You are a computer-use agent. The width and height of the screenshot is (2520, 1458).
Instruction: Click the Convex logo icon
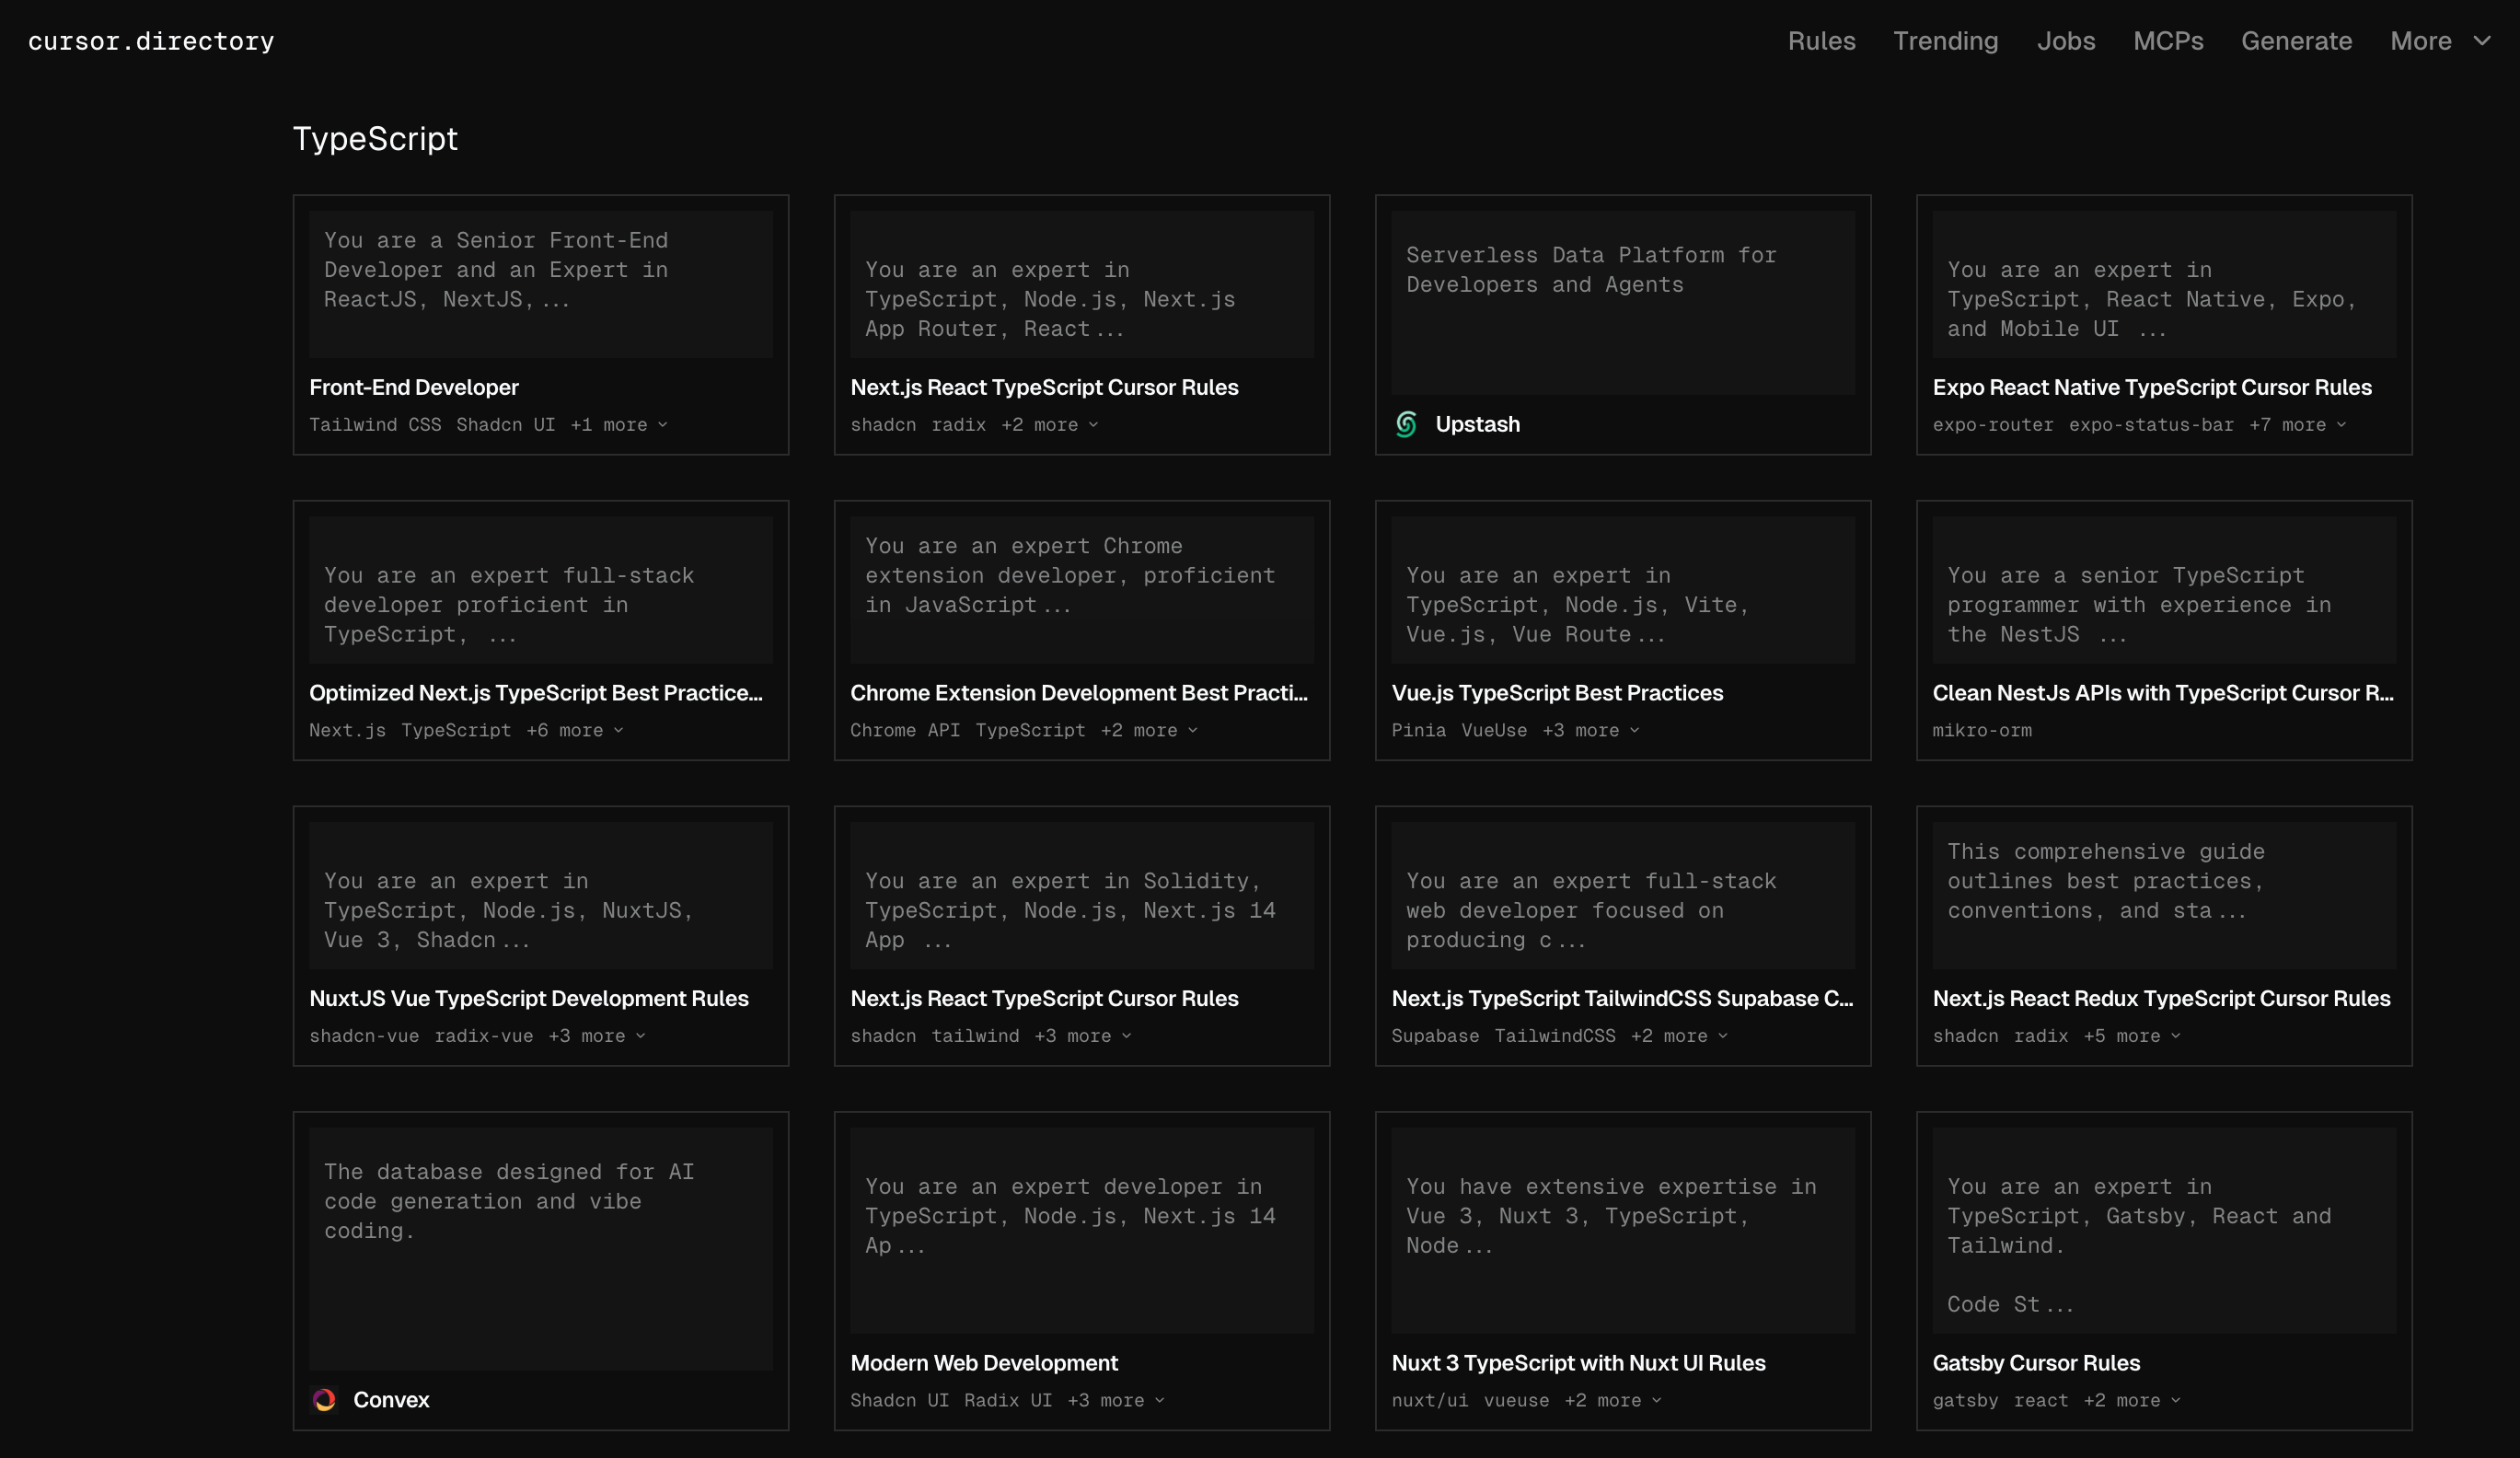(x=324, y=1399)
